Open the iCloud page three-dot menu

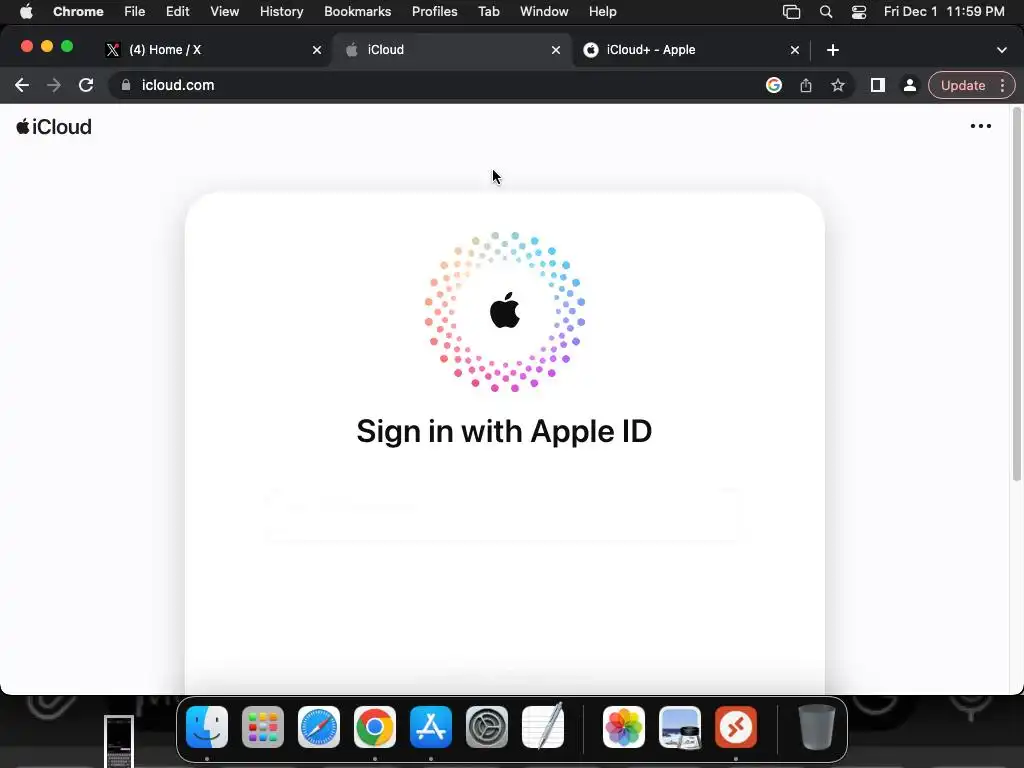click(x=980, y=126)
